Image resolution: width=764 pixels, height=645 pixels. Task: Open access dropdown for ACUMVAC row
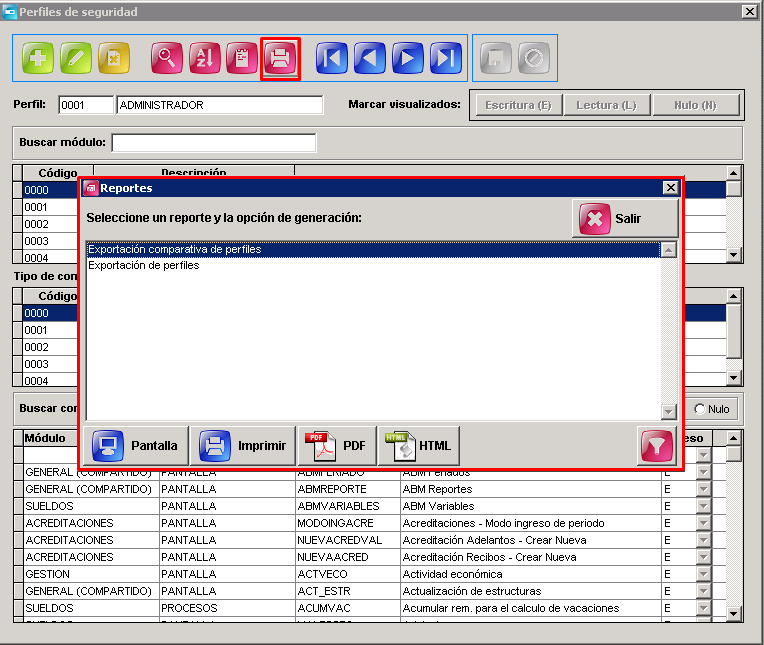(x=703, y=608)
